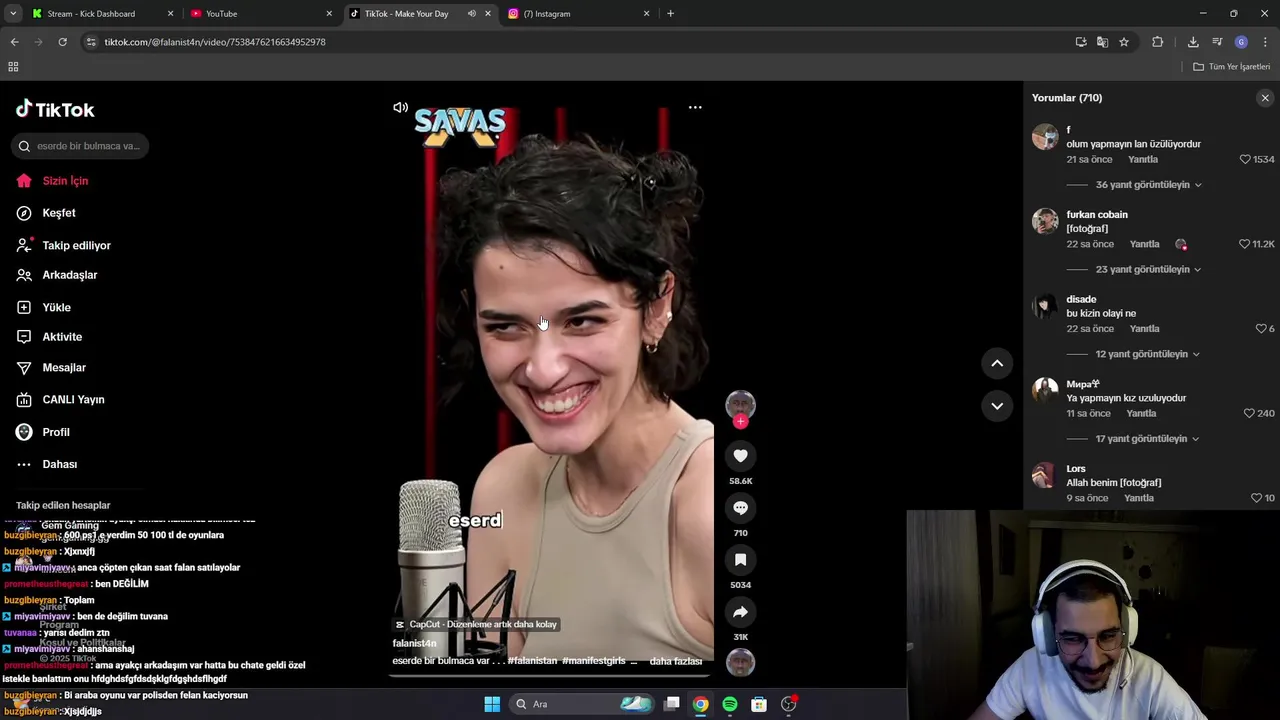
Task: Bookmark the video to favorites
Action: click(x=740, y=560)
